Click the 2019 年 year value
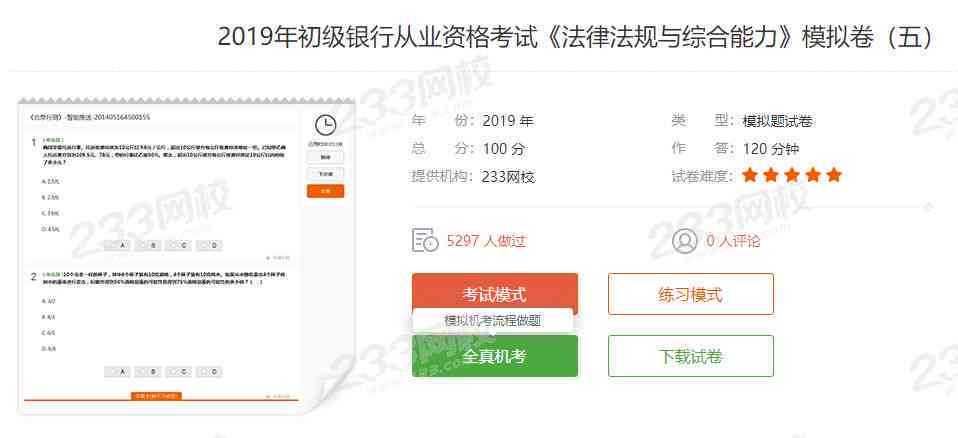 pyautogui.click(x=508, y=121)
